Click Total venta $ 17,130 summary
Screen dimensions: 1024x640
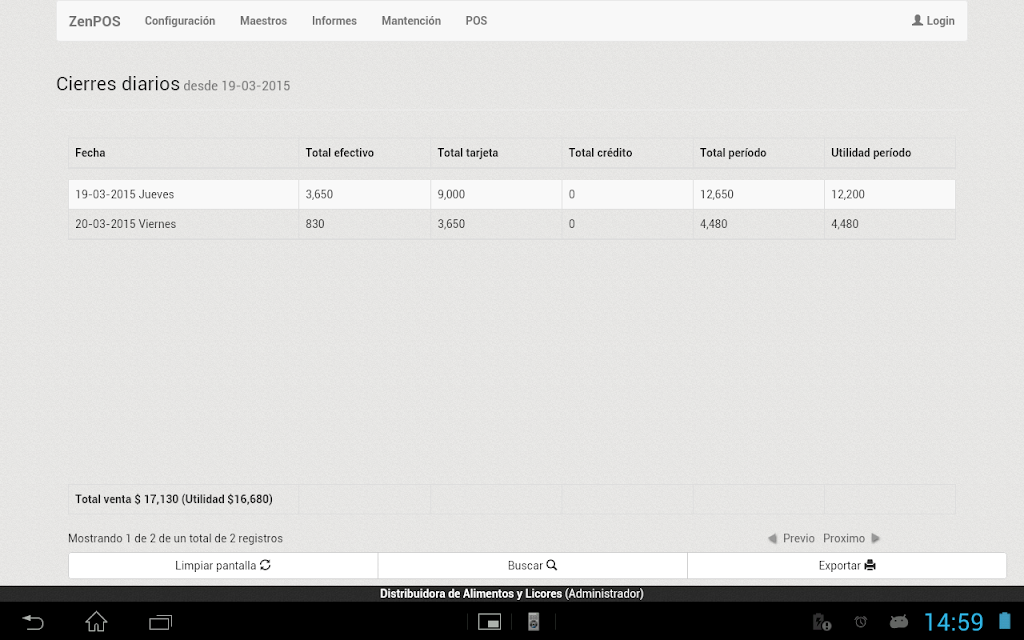174,499
